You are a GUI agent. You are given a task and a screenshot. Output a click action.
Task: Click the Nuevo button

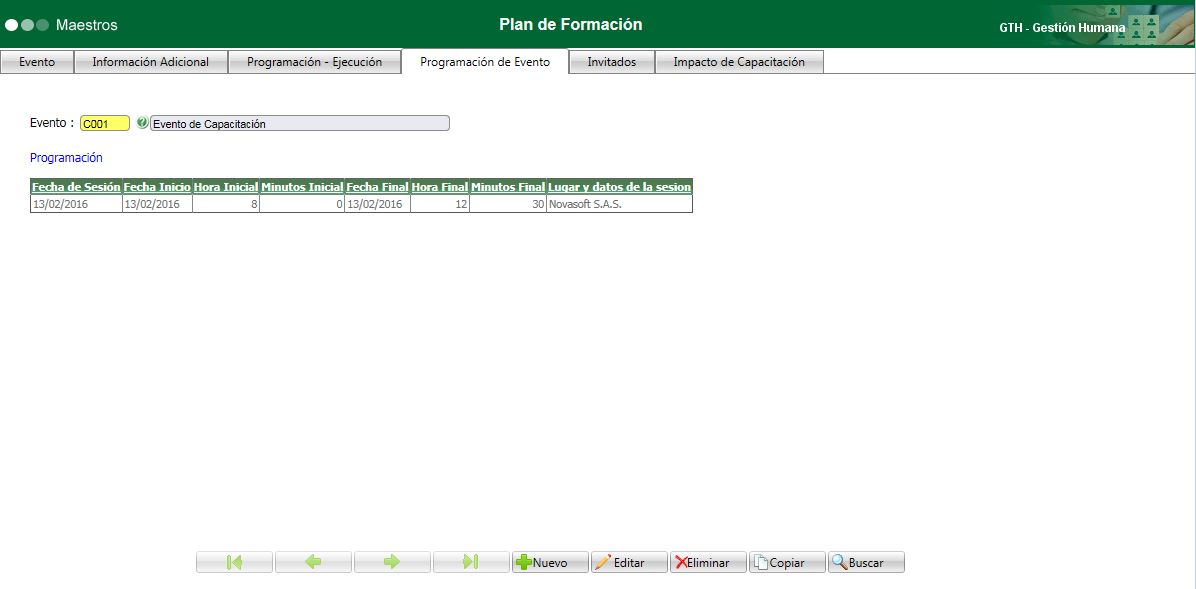coord(550,562)
